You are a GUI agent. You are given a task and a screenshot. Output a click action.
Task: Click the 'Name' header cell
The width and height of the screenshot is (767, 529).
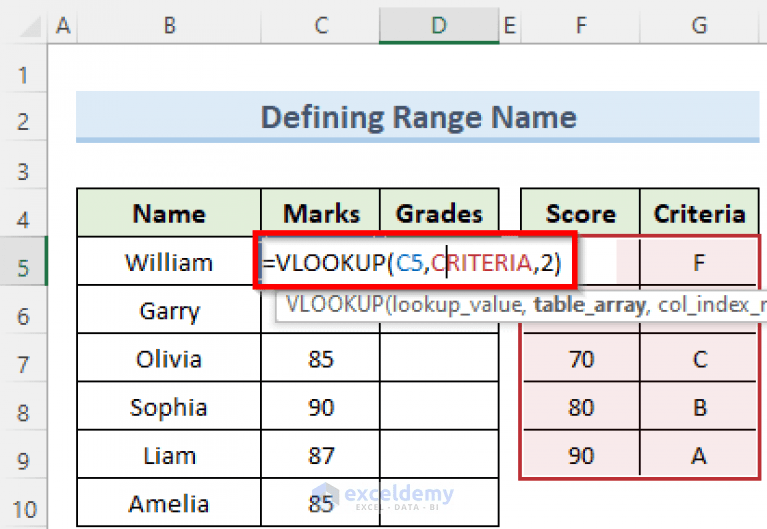tap(169, 213)
